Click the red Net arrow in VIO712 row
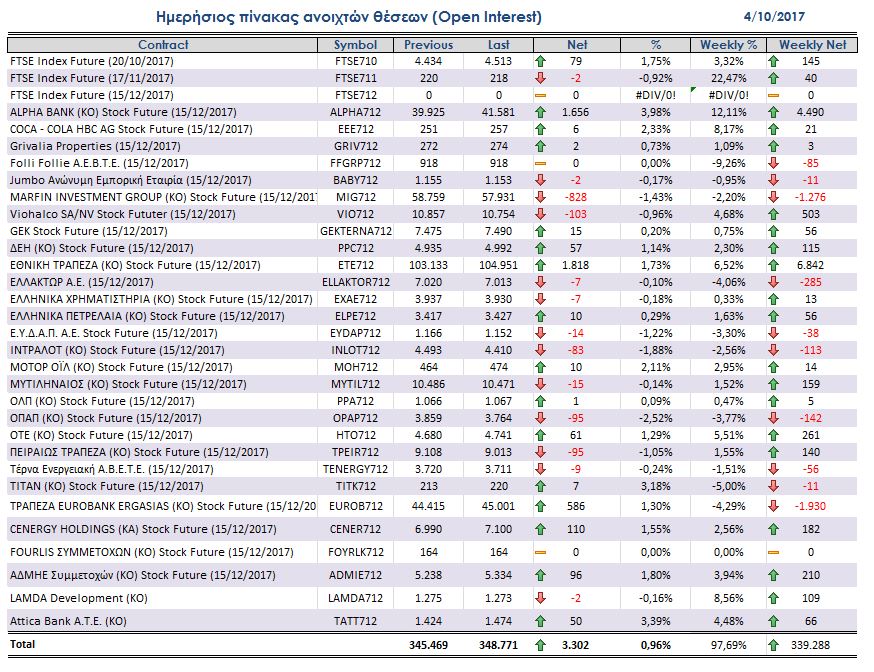This screenshot has height=672, width=874. click(540, 214)
